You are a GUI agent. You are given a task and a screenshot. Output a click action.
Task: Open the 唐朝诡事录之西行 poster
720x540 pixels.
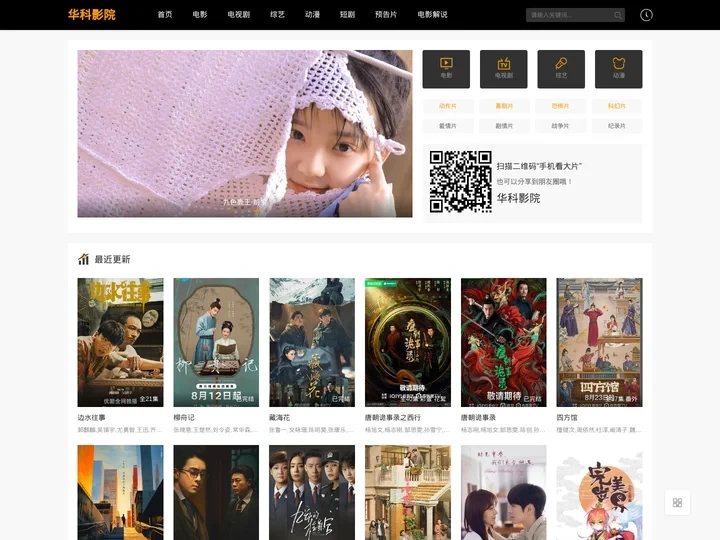point(408,342)
